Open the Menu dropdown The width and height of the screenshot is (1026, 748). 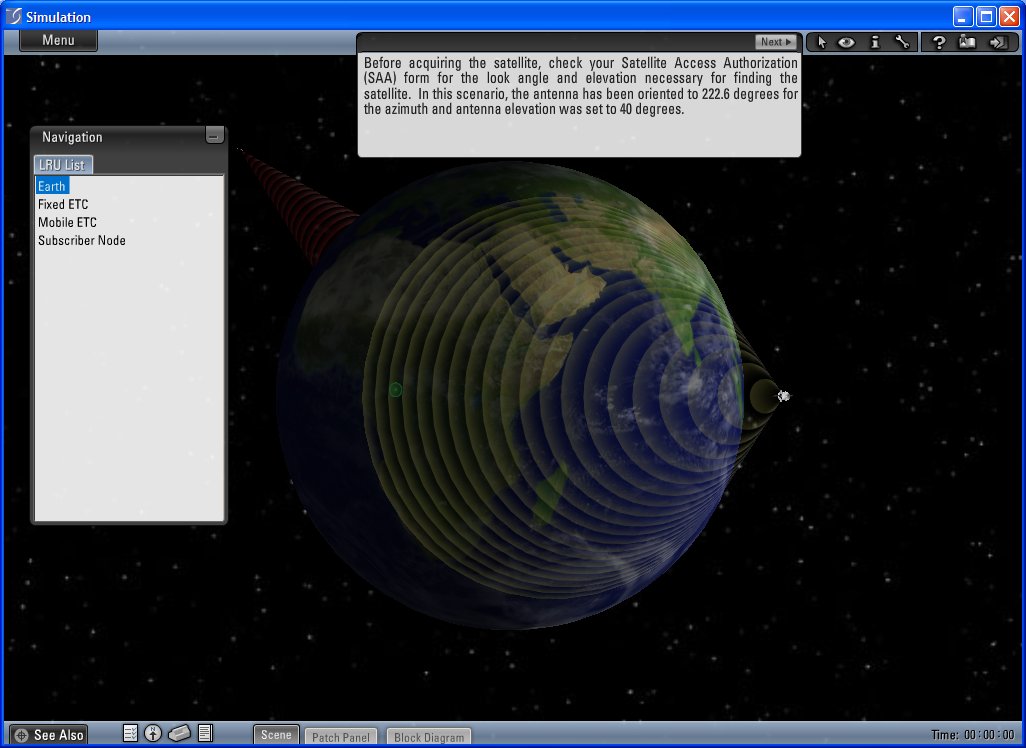tap(59, 40)
